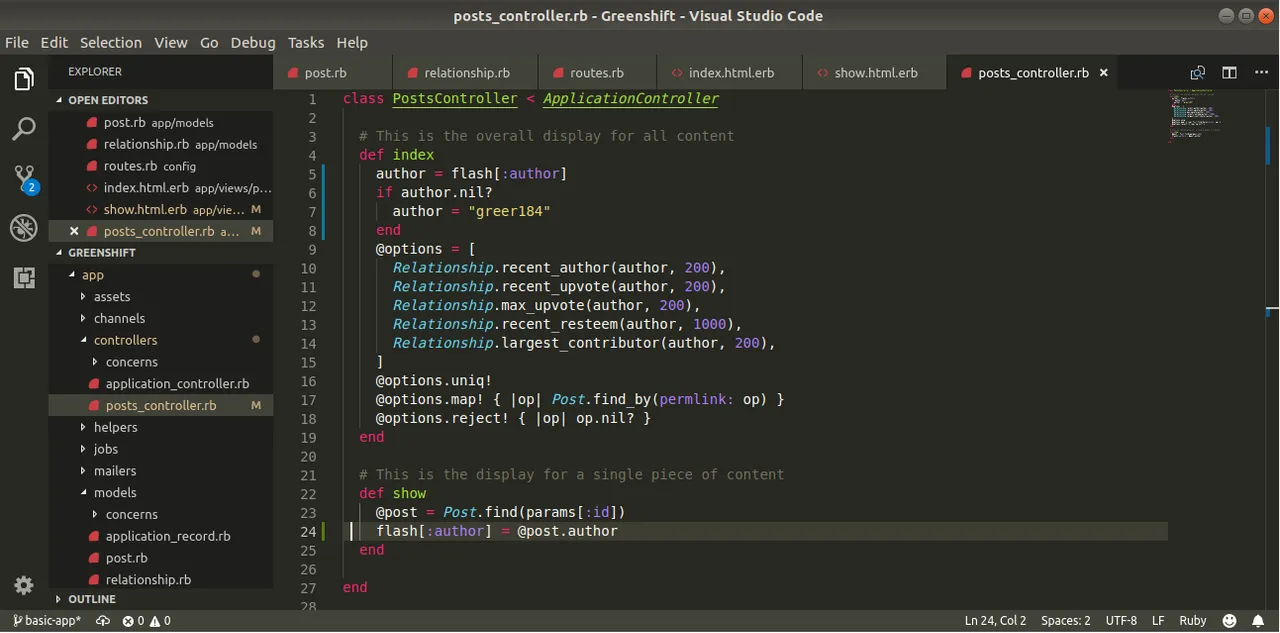
Task: Select show.html.erb in Open Editors
Action: pos(161,210)
